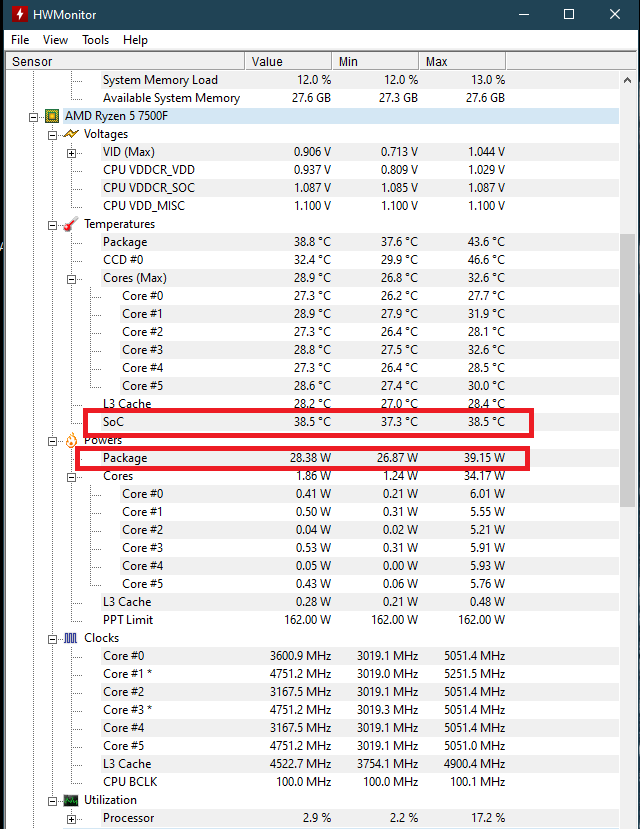Click the 38.8 °C Package value
This screenshot has height=829, width=640.
(x=312, y=242)
